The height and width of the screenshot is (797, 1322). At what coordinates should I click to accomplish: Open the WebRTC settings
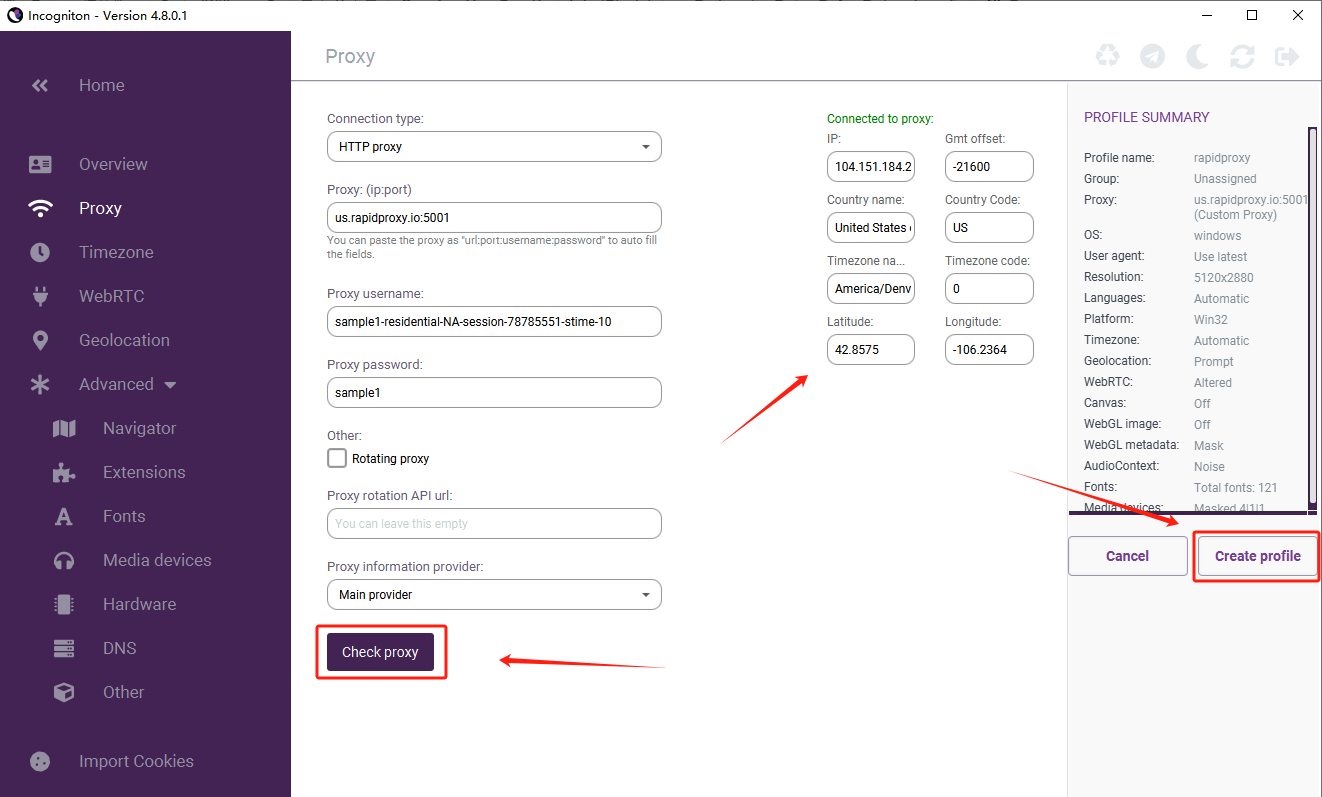(112, 296)
